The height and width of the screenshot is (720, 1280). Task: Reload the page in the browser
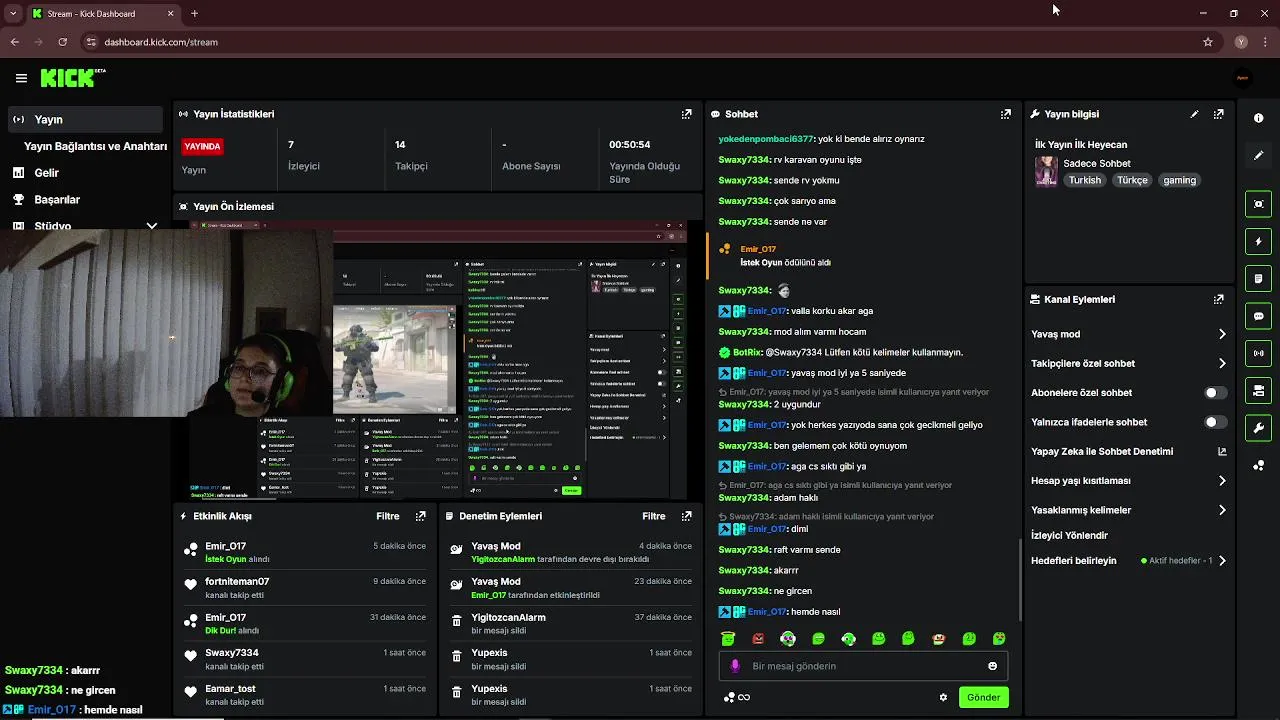62,42
